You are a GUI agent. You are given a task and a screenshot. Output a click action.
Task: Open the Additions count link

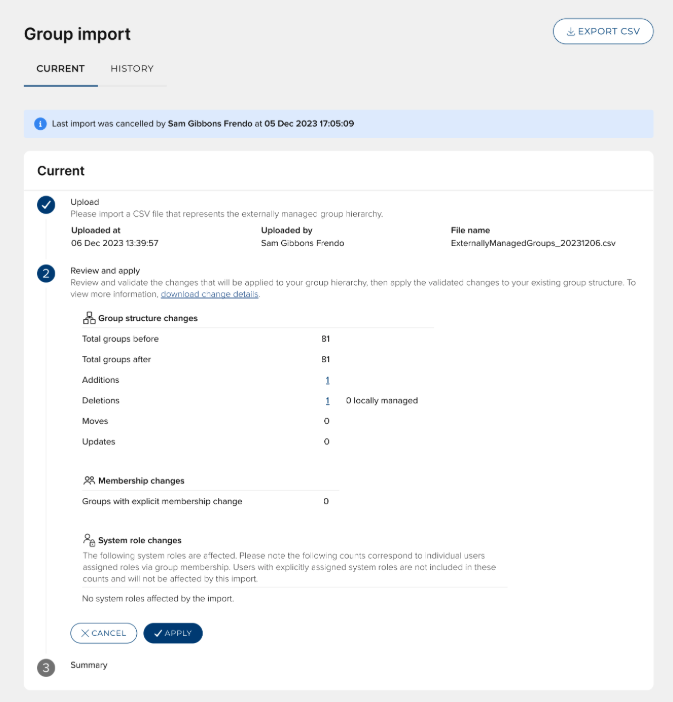click(x=327, y=380)
